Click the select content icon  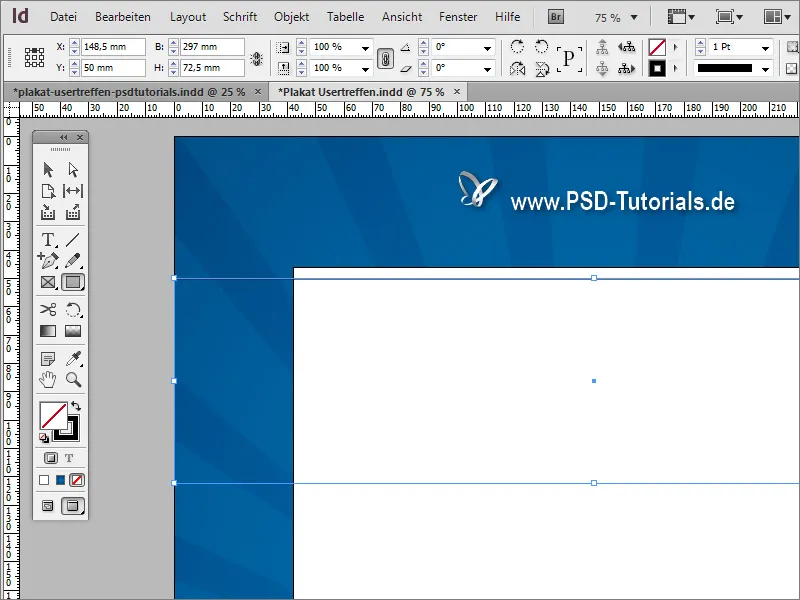pos(602,68)
